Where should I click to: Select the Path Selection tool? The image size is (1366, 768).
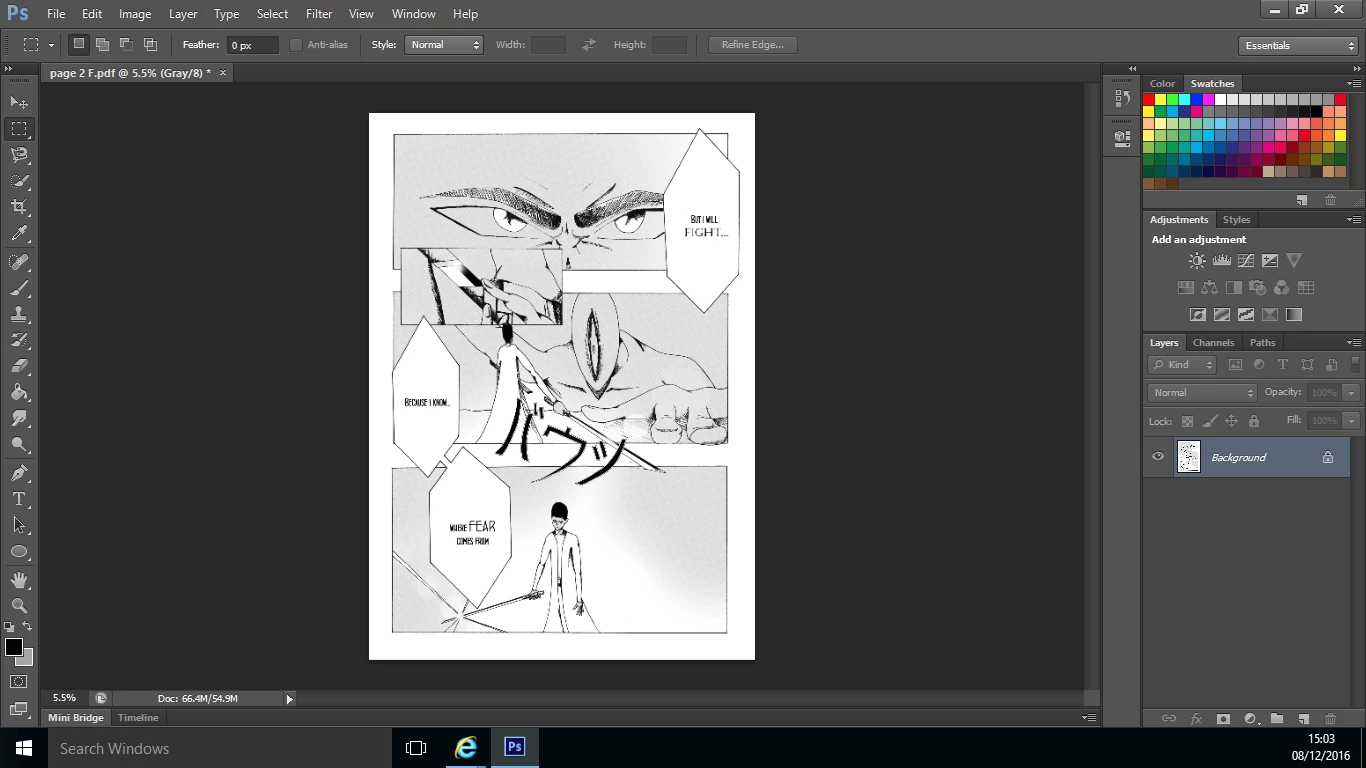tap(19, 525)
